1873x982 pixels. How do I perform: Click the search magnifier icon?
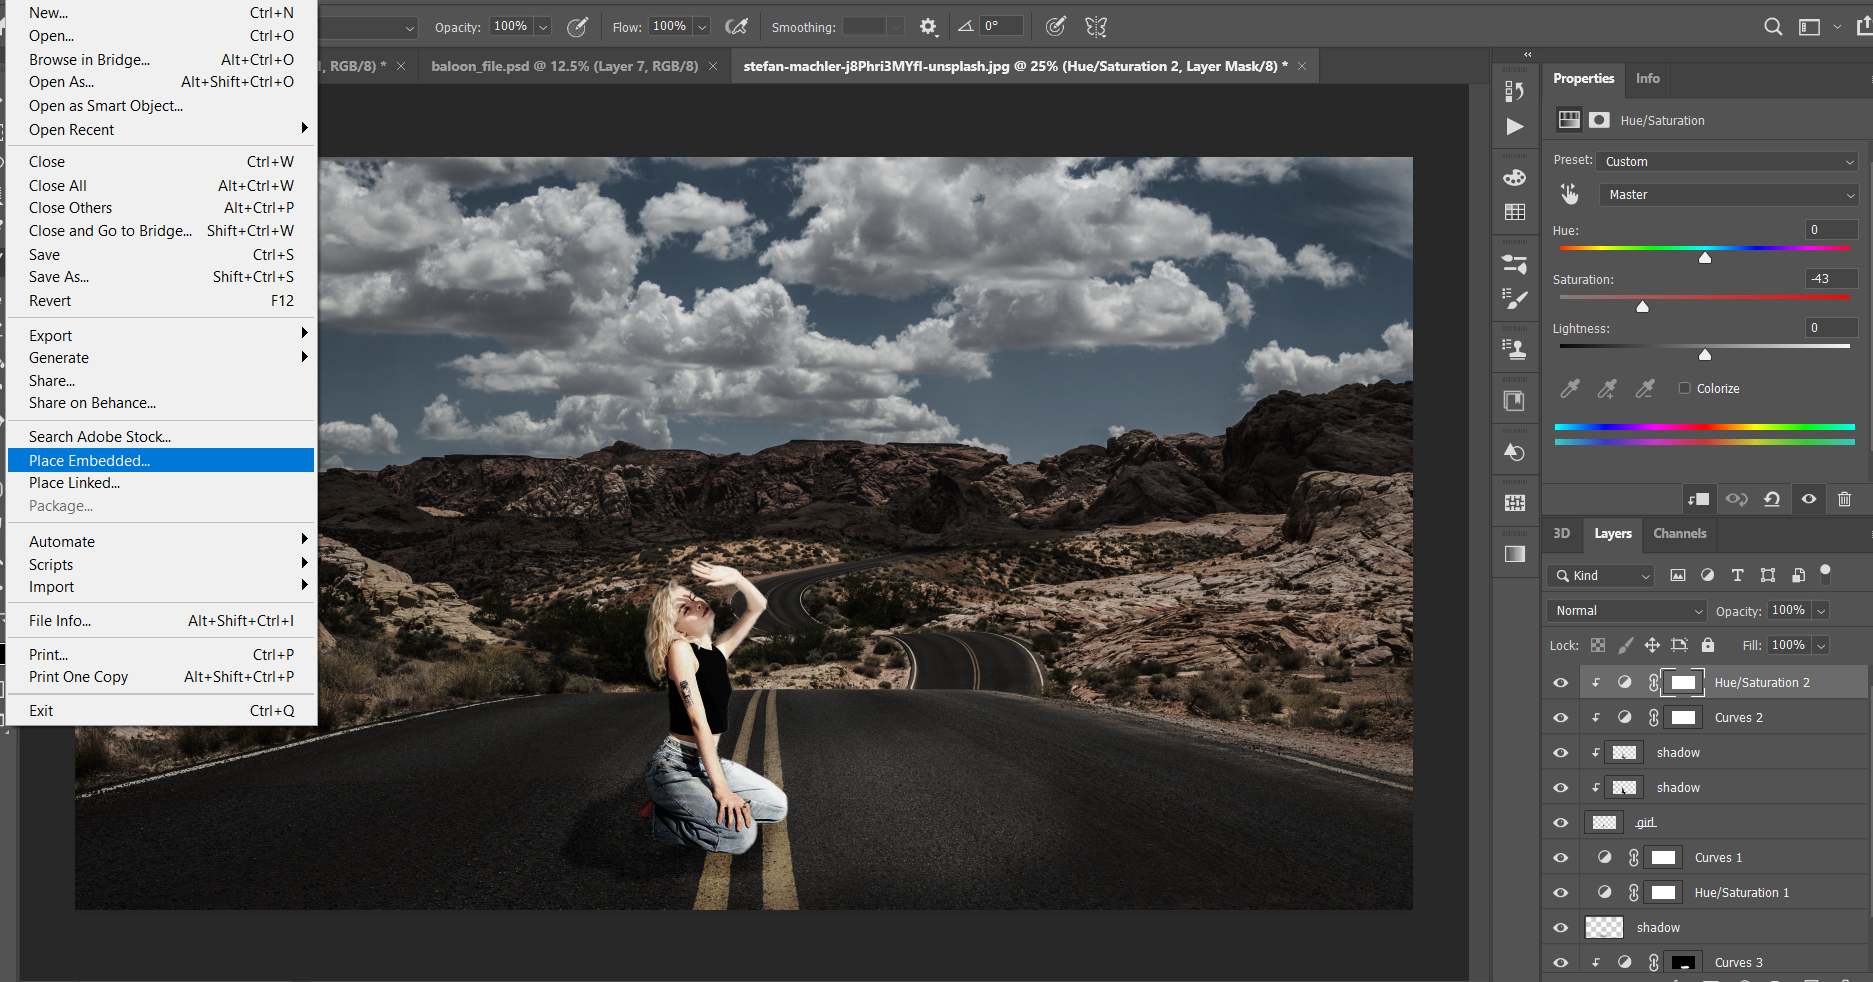(1773, 27)
